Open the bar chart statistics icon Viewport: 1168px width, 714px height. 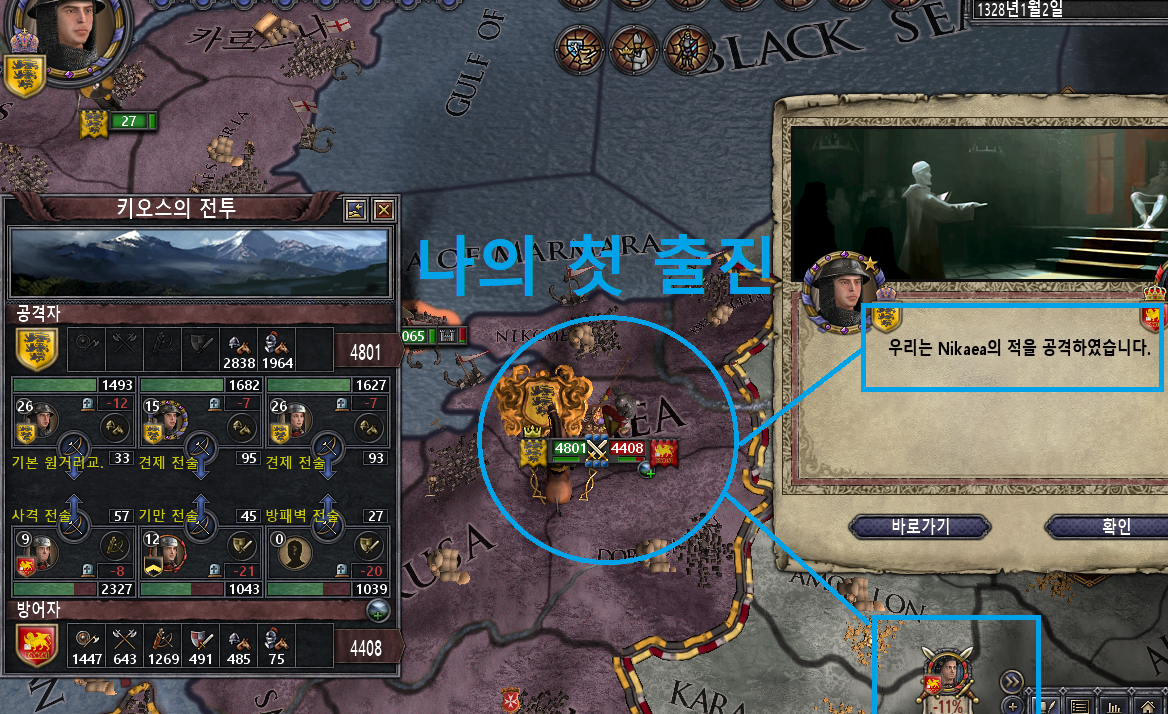1114,706
